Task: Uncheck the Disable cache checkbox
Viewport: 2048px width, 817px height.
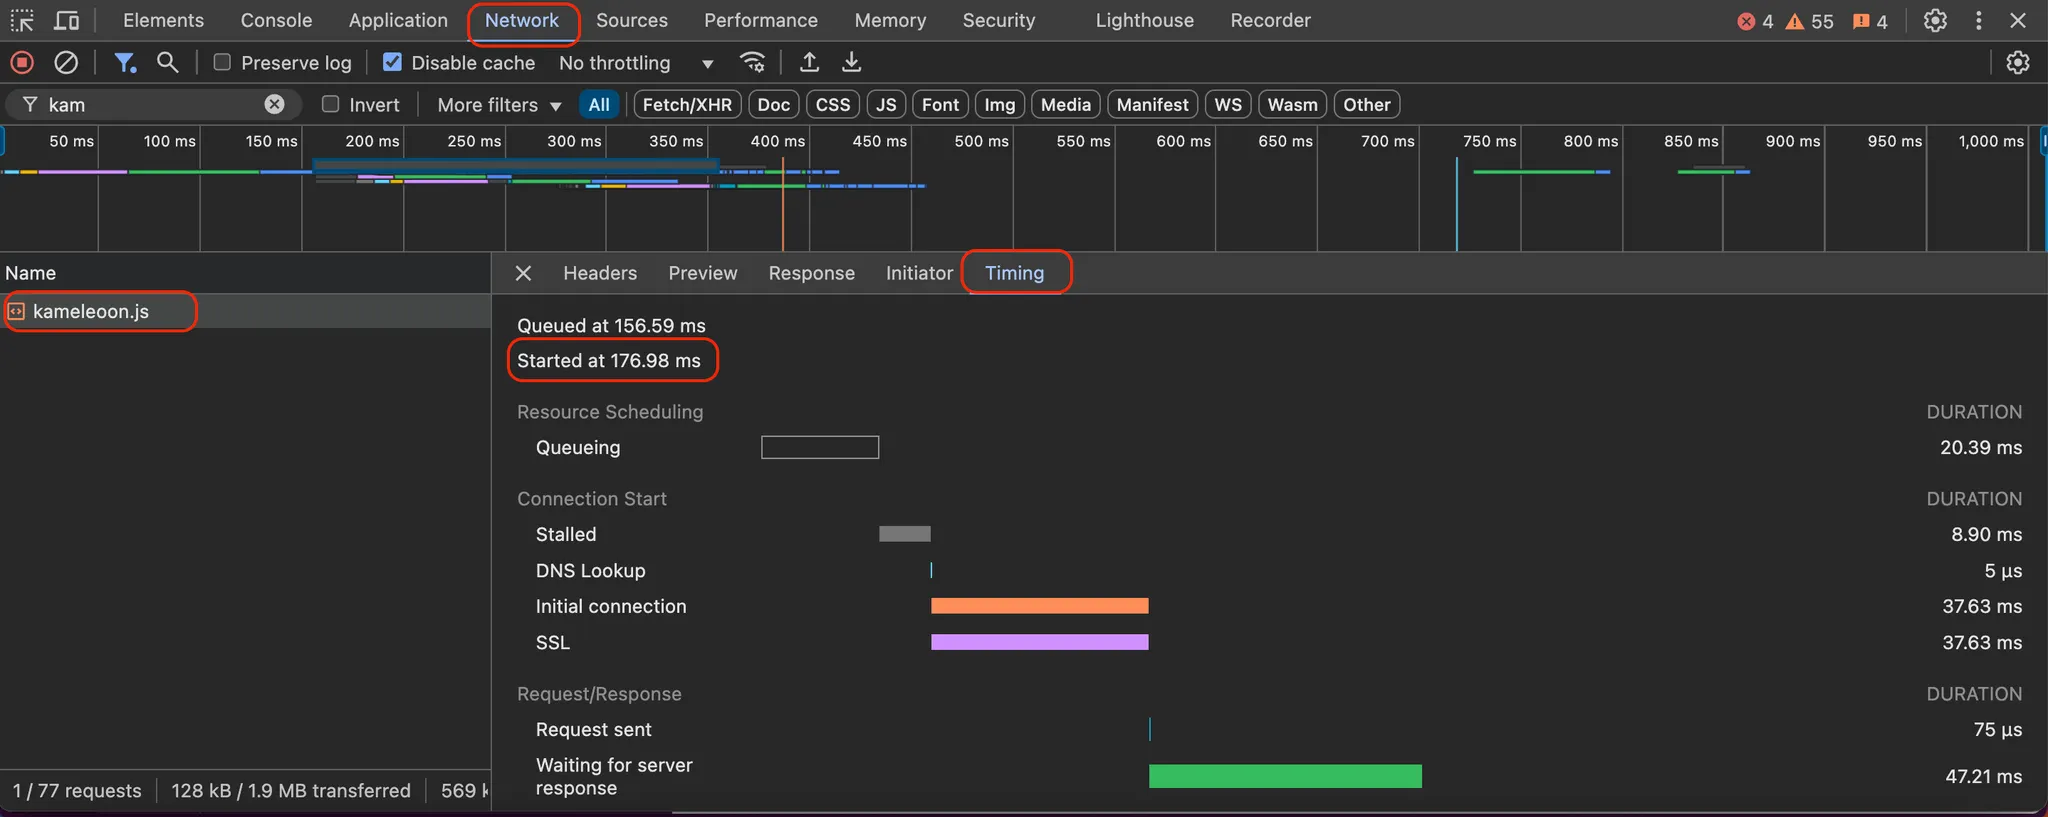Action: point(393,63)
